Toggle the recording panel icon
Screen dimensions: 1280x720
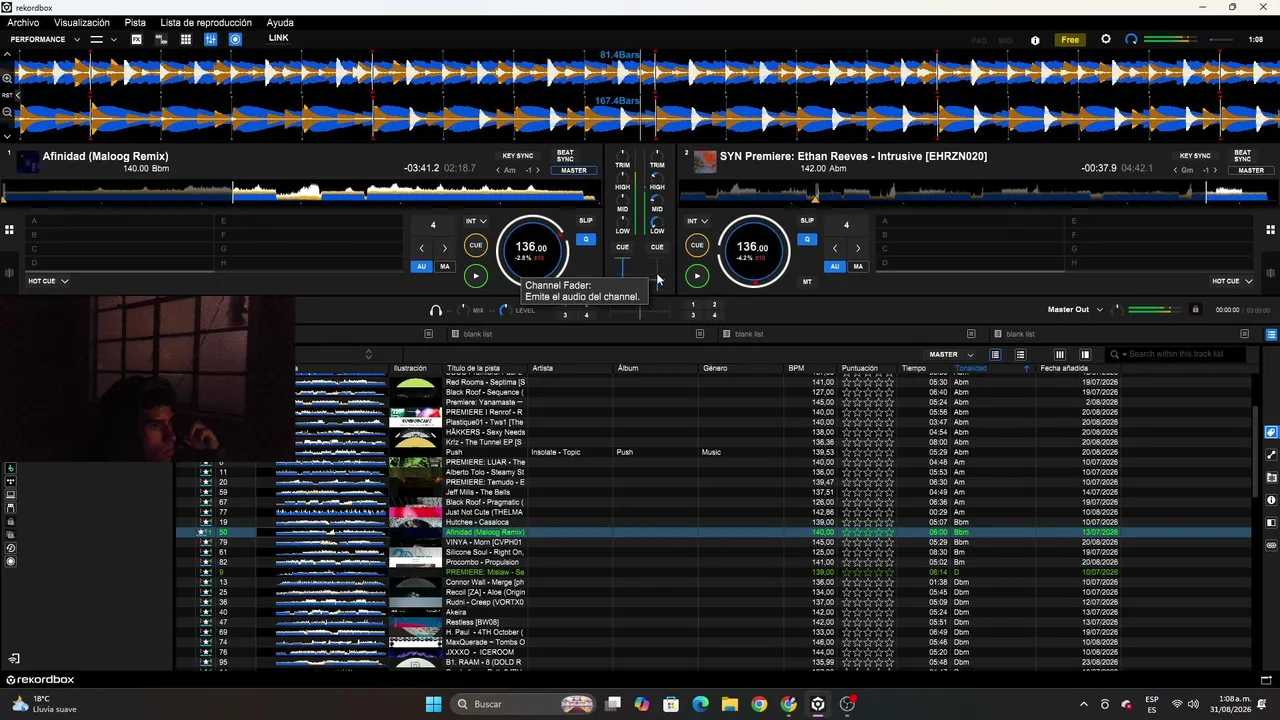coord(235,39)
